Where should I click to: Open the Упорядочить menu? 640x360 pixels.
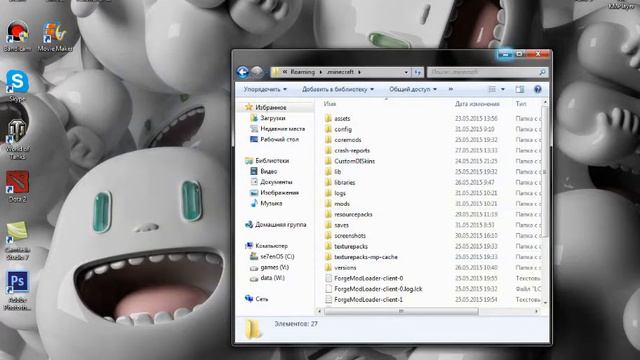(265, 89)
